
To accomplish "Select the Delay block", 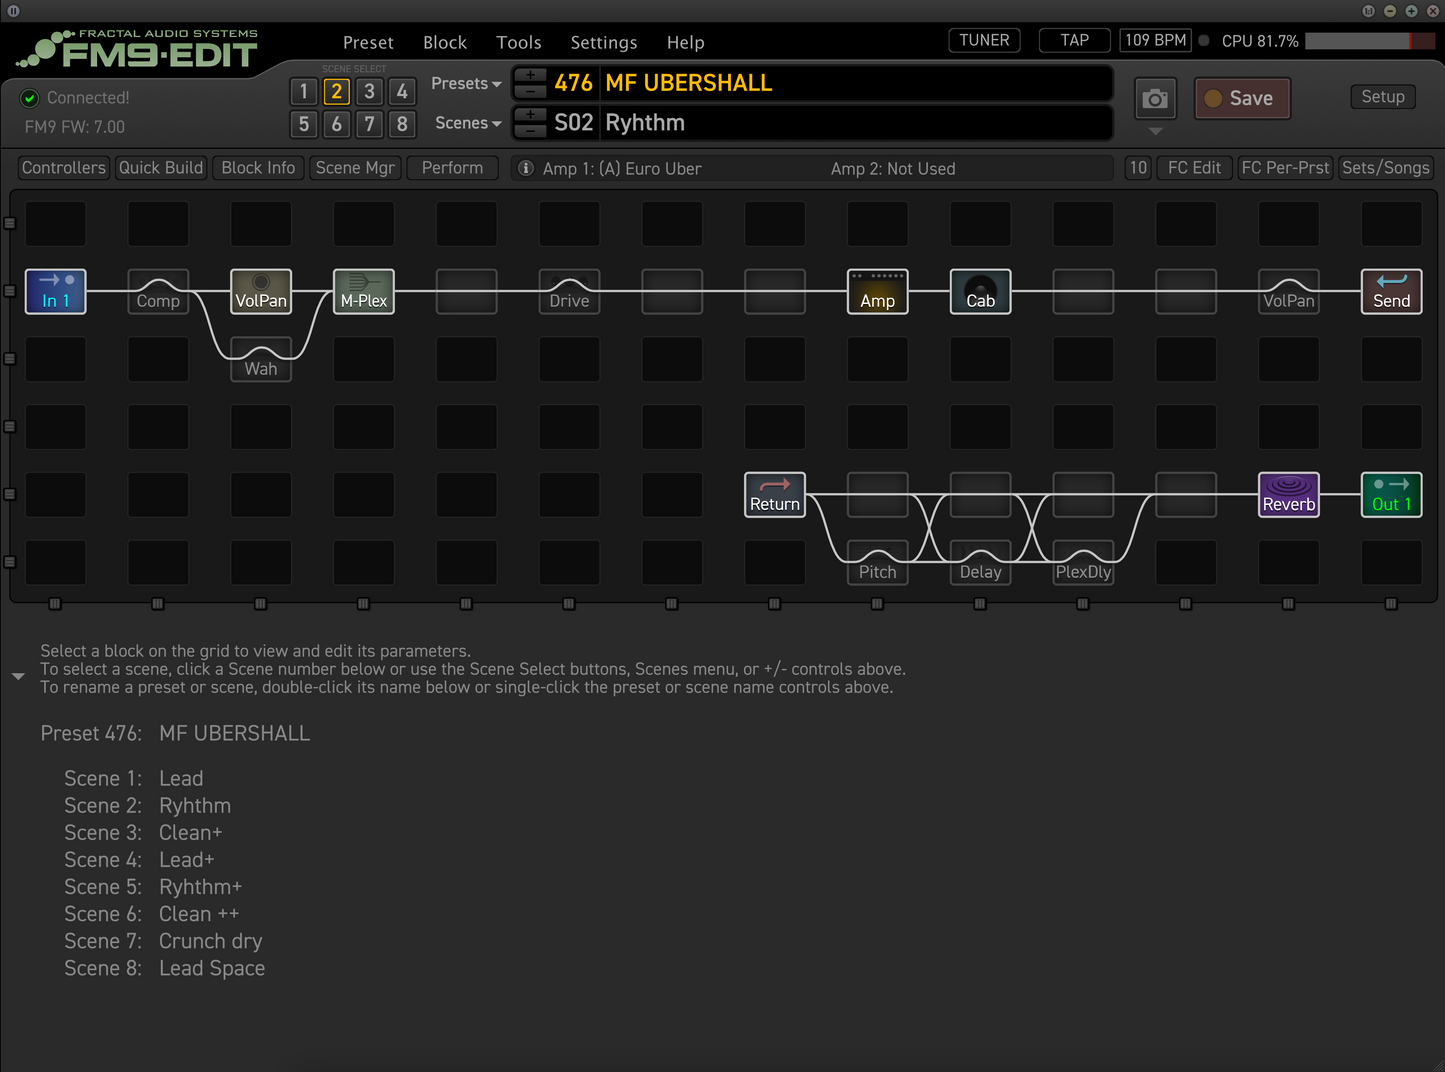I will tap(980, 563).
